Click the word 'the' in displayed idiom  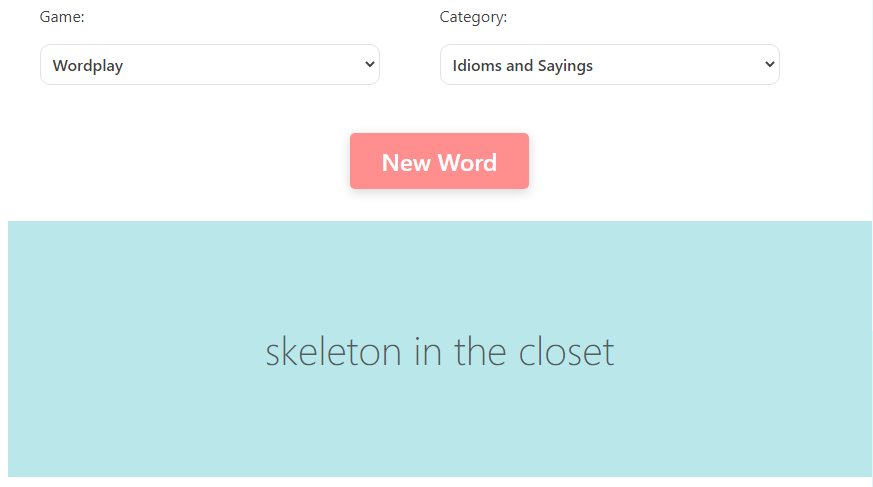click(x=480, y=352)
